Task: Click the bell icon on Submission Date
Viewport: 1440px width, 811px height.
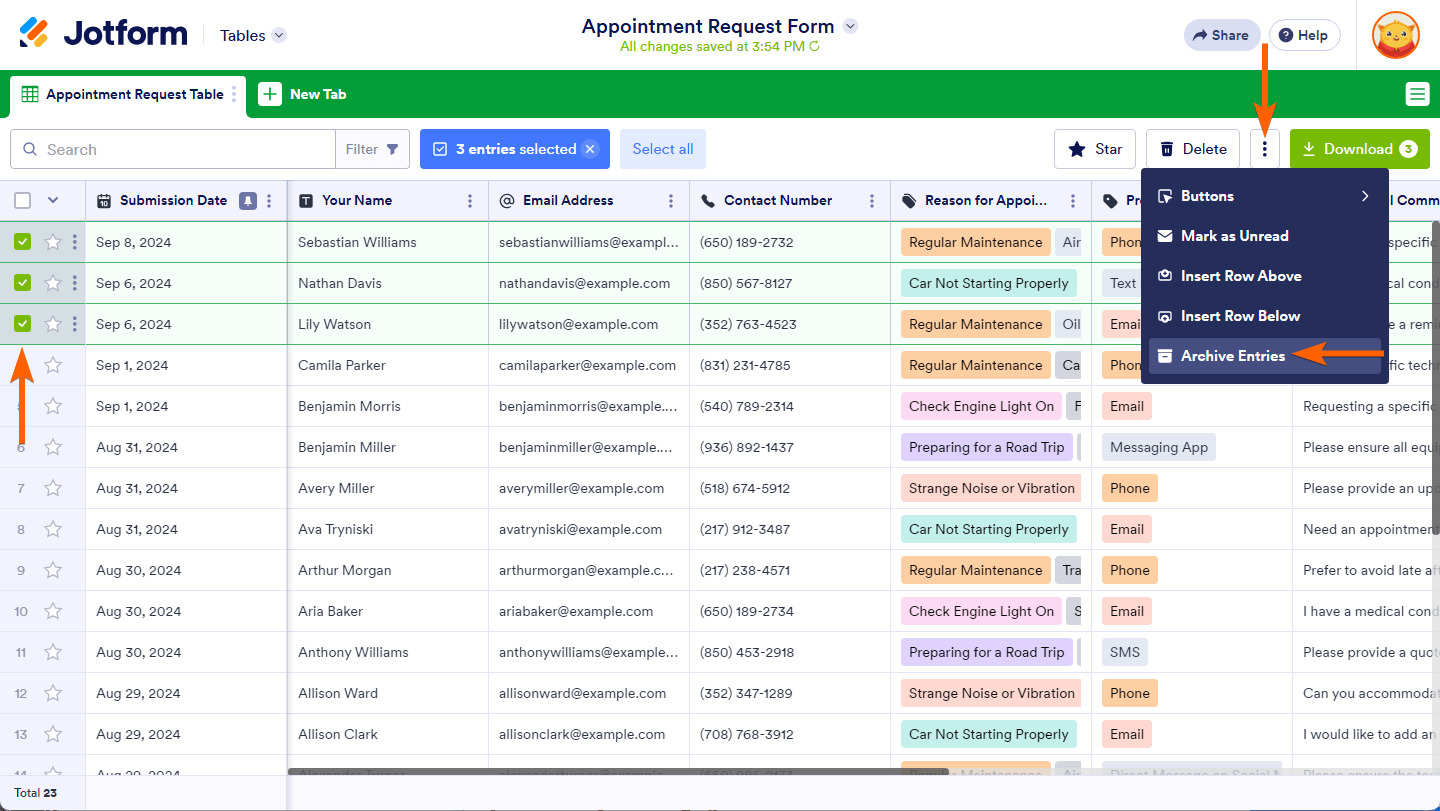Action: click(x=247, y=200)
